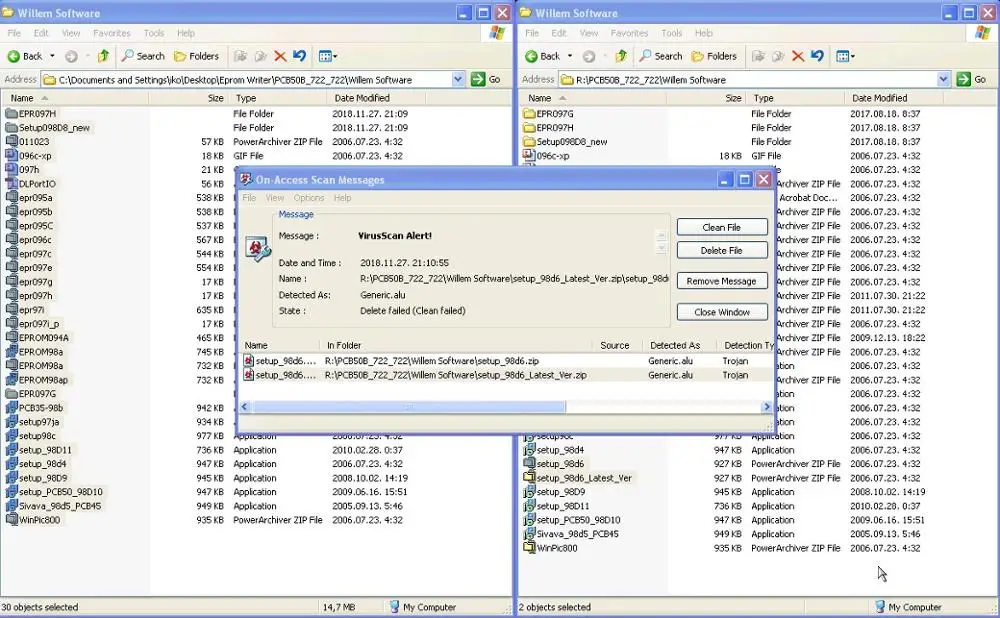Image resolution: width=1000 pixels, height=618 pixels.
Task: Click Clean File button
Action: point(722,227)
